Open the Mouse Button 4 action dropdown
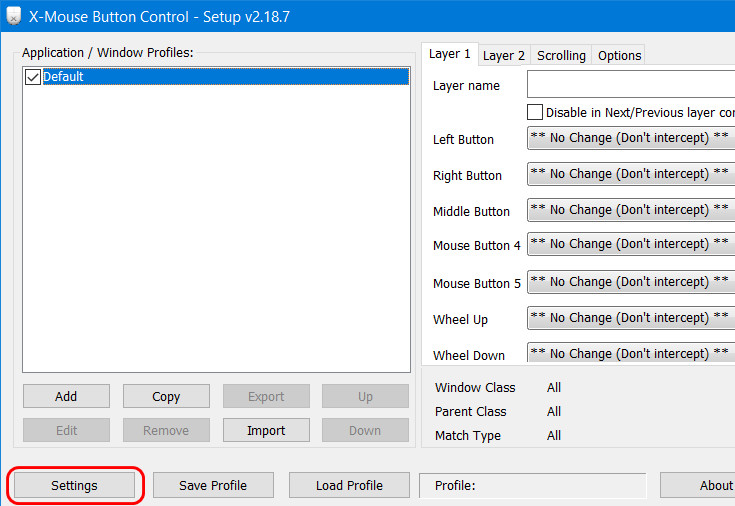This screenshot has width=735, height=506. coord(631,244)
